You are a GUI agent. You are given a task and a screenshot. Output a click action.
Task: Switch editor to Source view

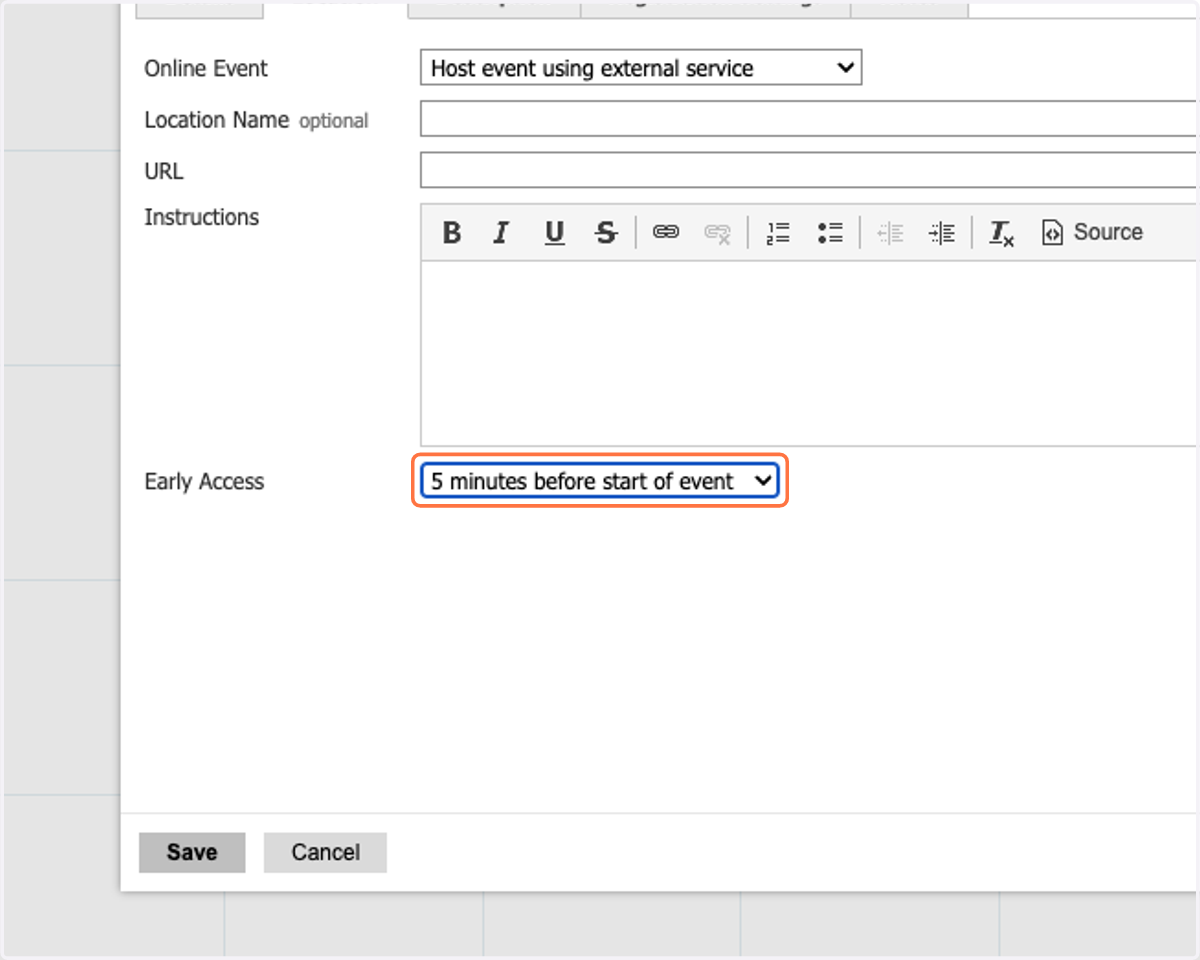tap(1092, 233)
